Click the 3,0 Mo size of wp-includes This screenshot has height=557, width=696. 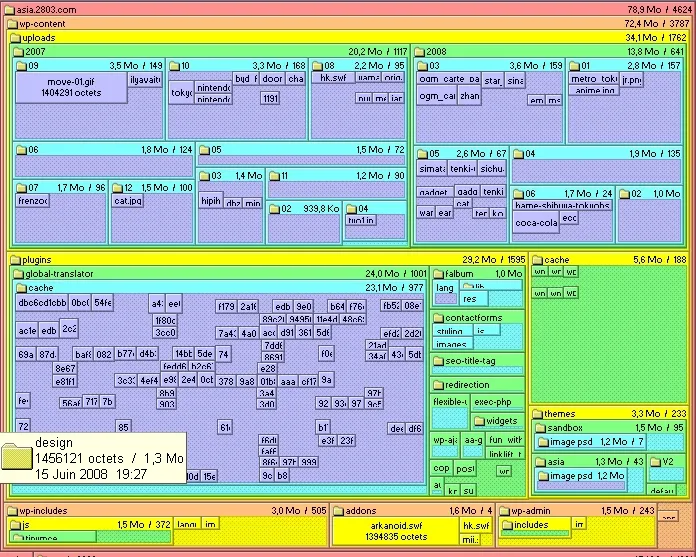286,511
